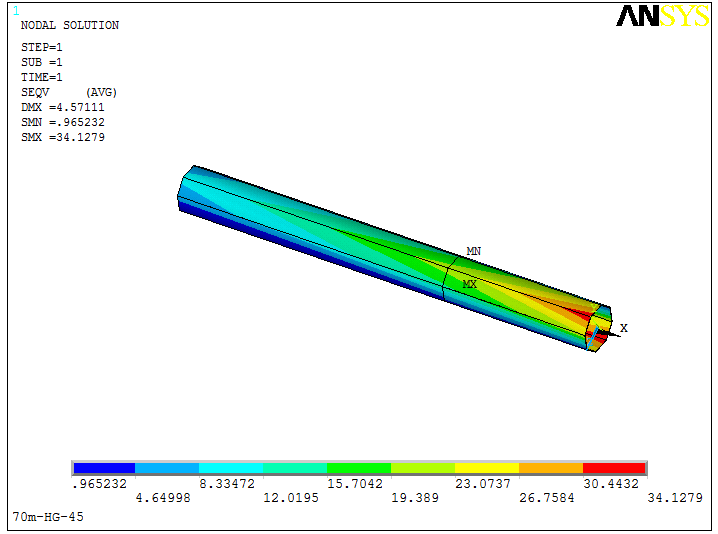Viewport: 718px width, 534px height.
Task: Click the '70m-HG-45' title text
Action: (48, 517)
